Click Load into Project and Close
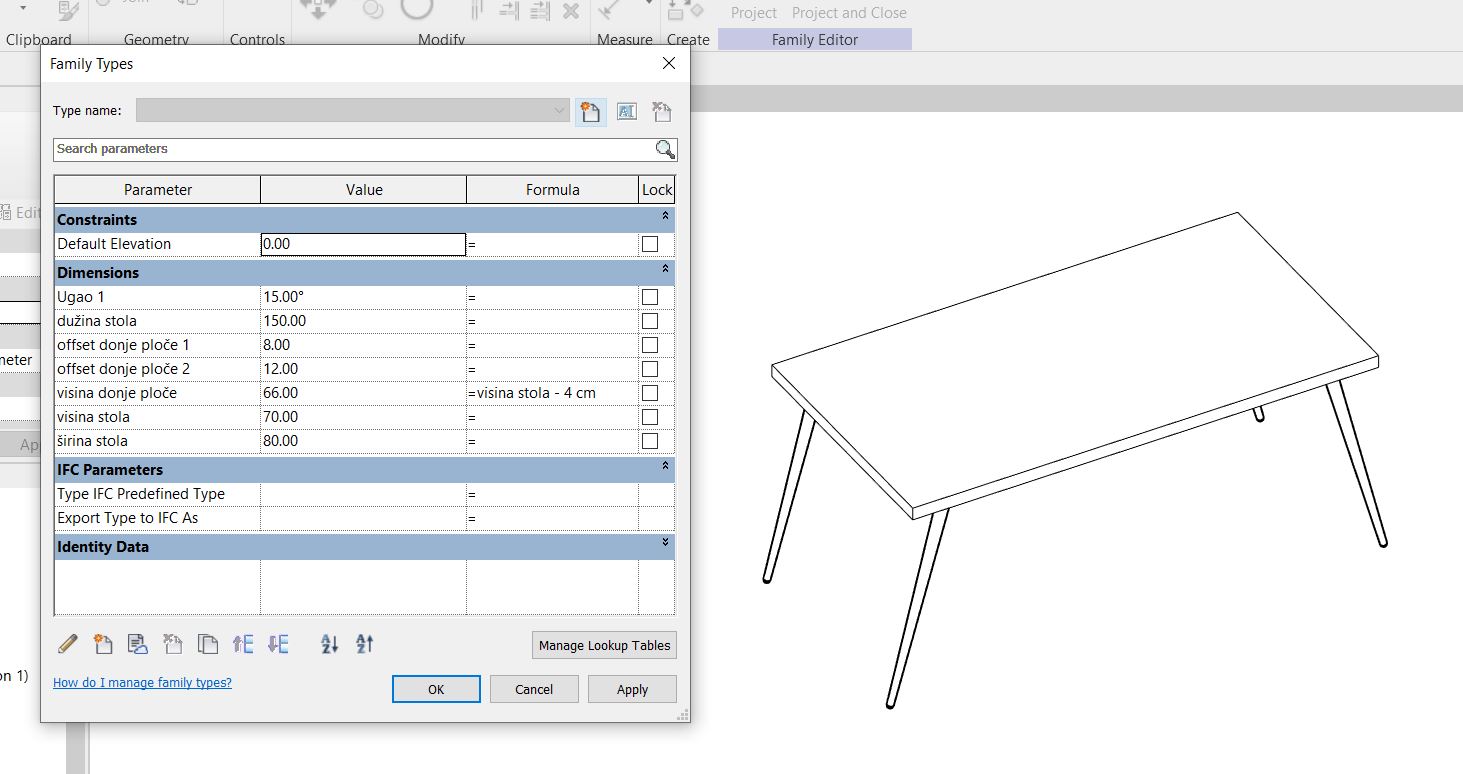The height and width of the screenshot is (774, 1463). tap(849, 13)
